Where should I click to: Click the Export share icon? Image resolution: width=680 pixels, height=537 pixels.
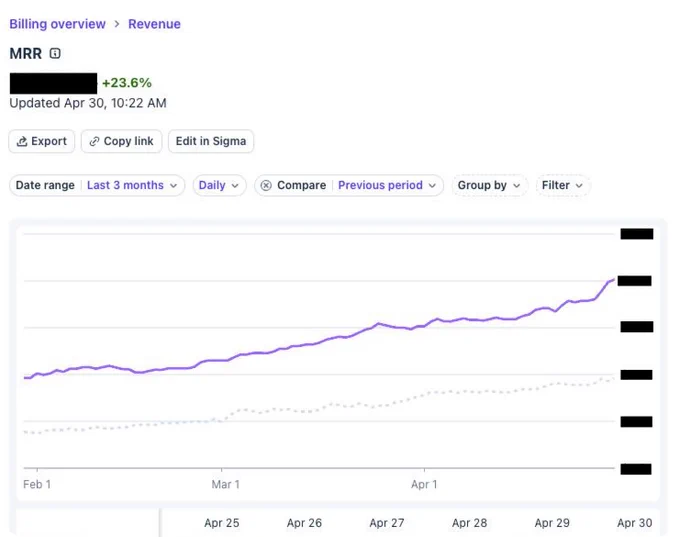click(21, 141)
